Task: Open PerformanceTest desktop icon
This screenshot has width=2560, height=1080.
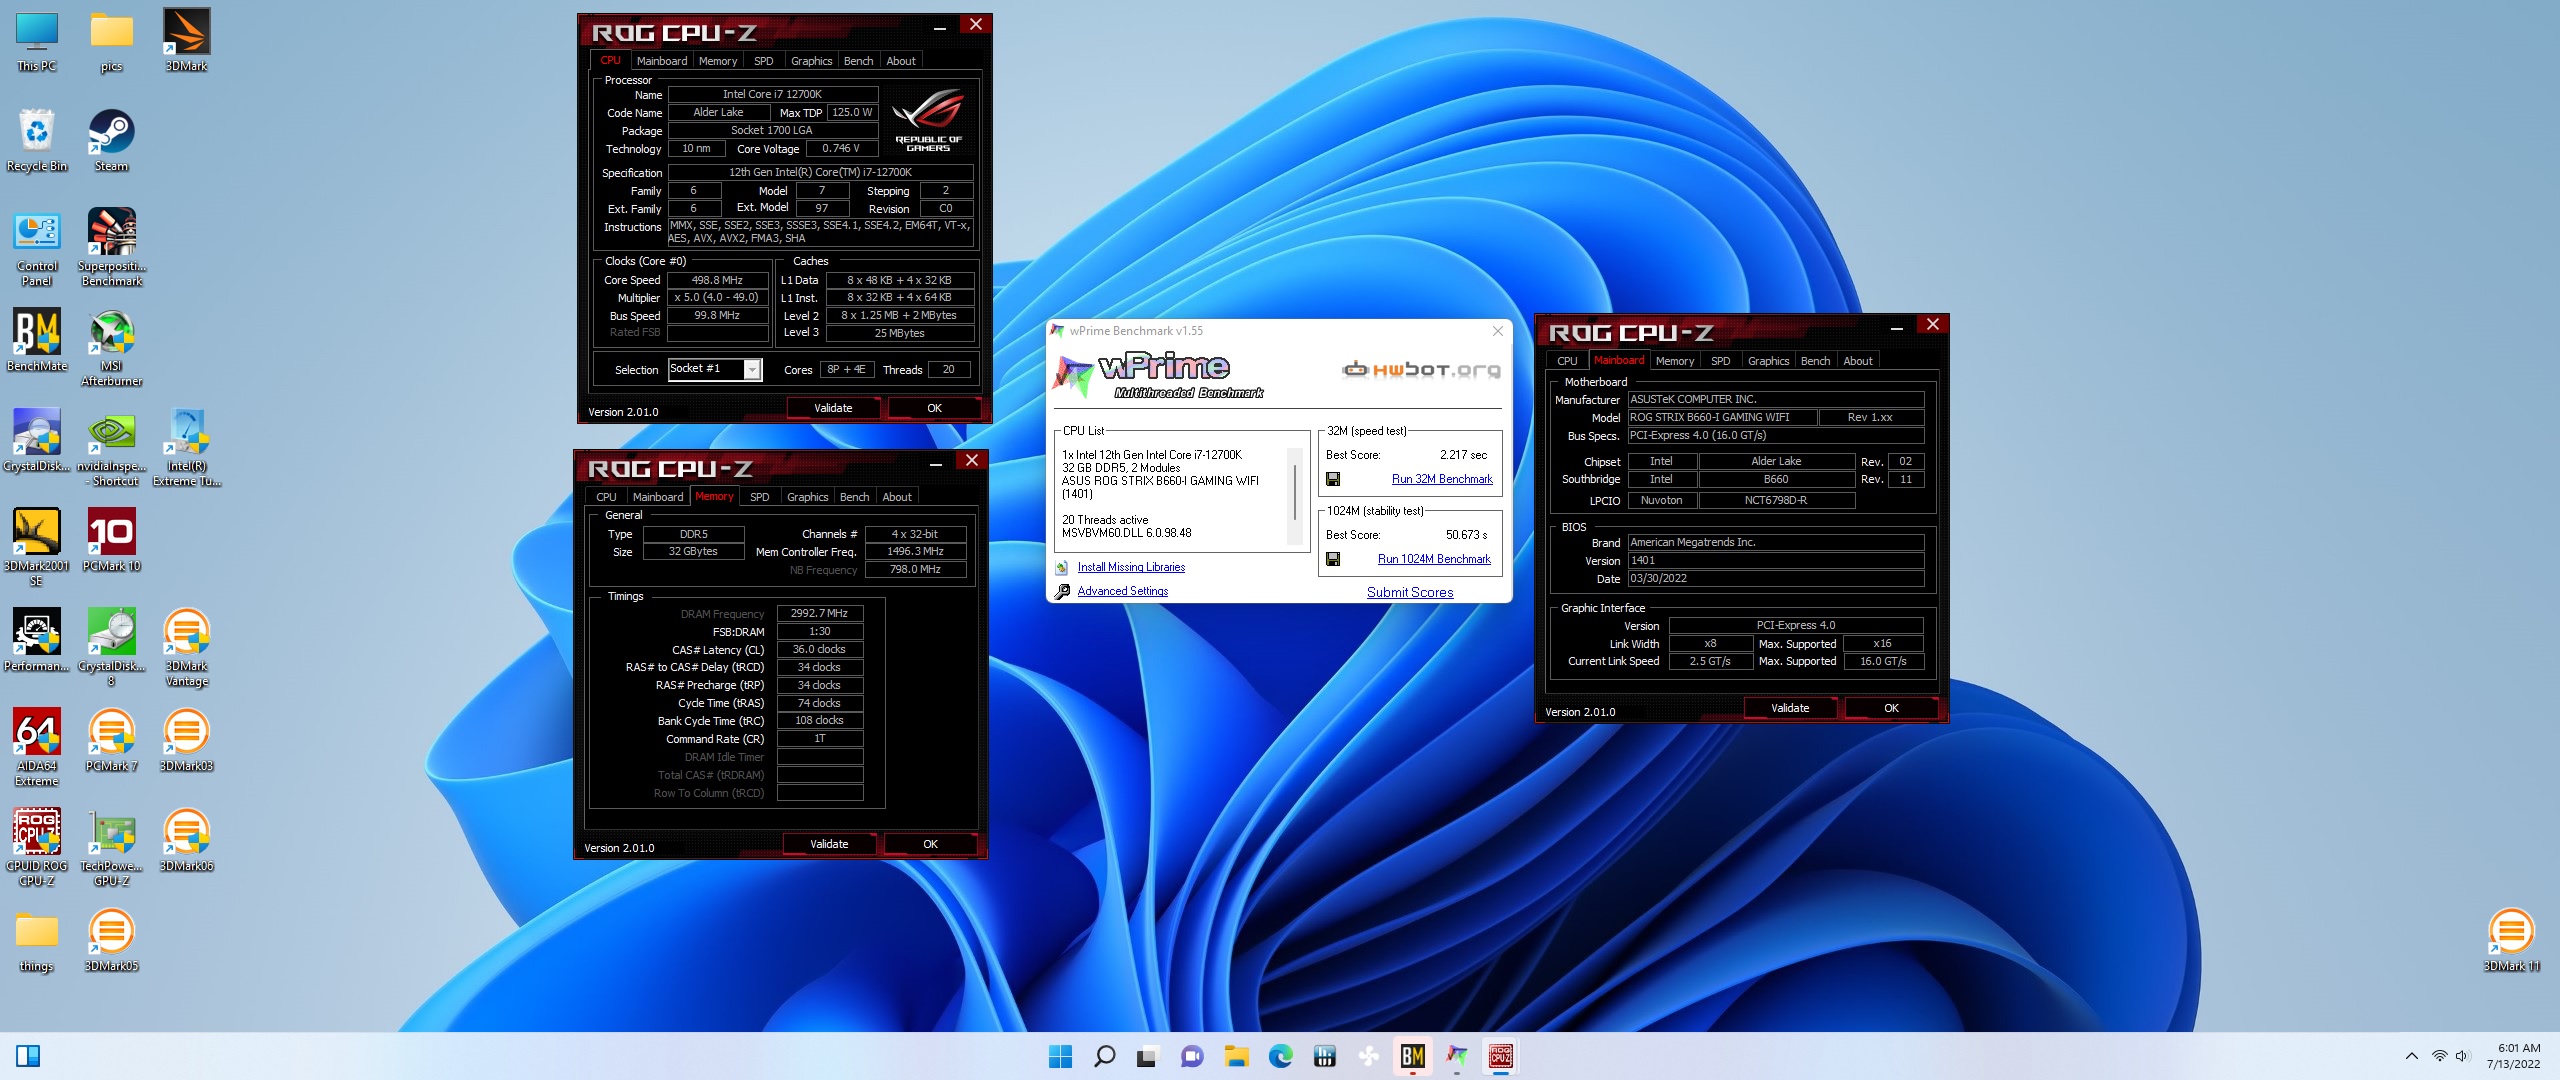Action: pos(37,640)
